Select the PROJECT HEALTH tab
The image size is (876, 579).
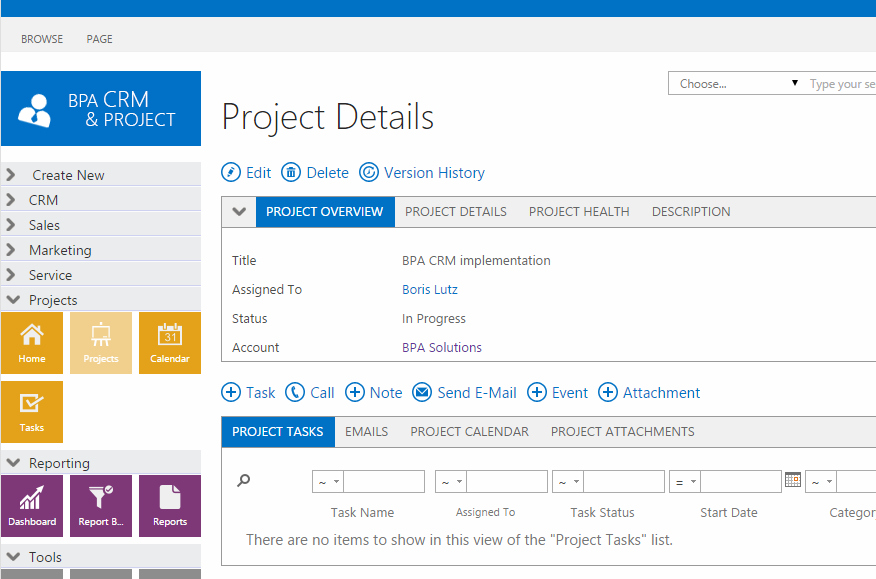click(x=579, y=212)
